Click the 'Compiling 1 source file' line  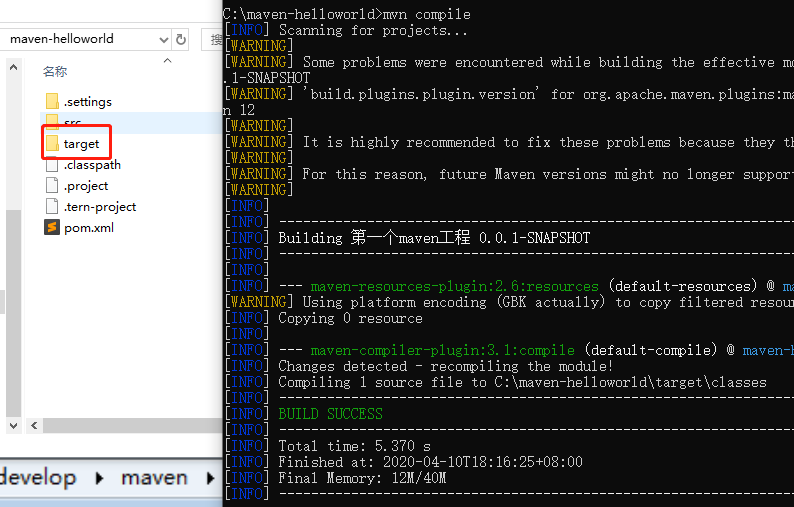click(x=522, y=382)
